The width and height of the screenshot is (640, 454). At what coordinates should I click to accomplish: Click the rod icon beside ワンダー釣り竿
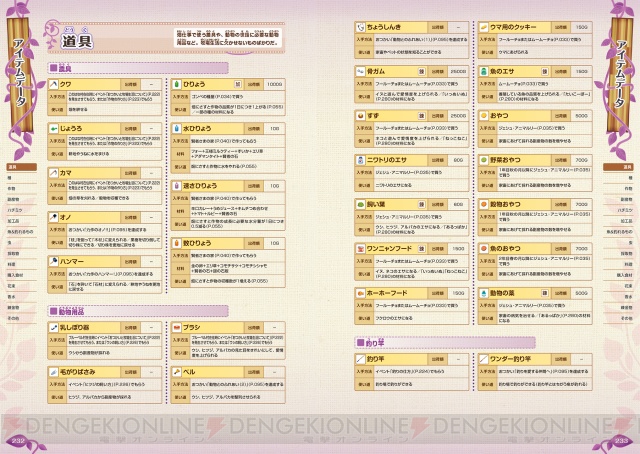(x=484, y=359)
